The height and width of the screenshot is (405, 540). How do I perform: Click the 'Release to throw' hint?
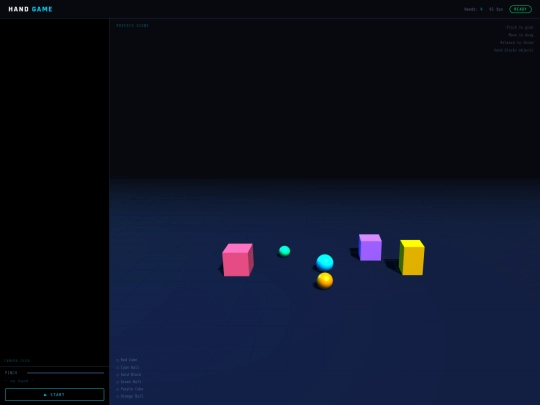(517, 42)
